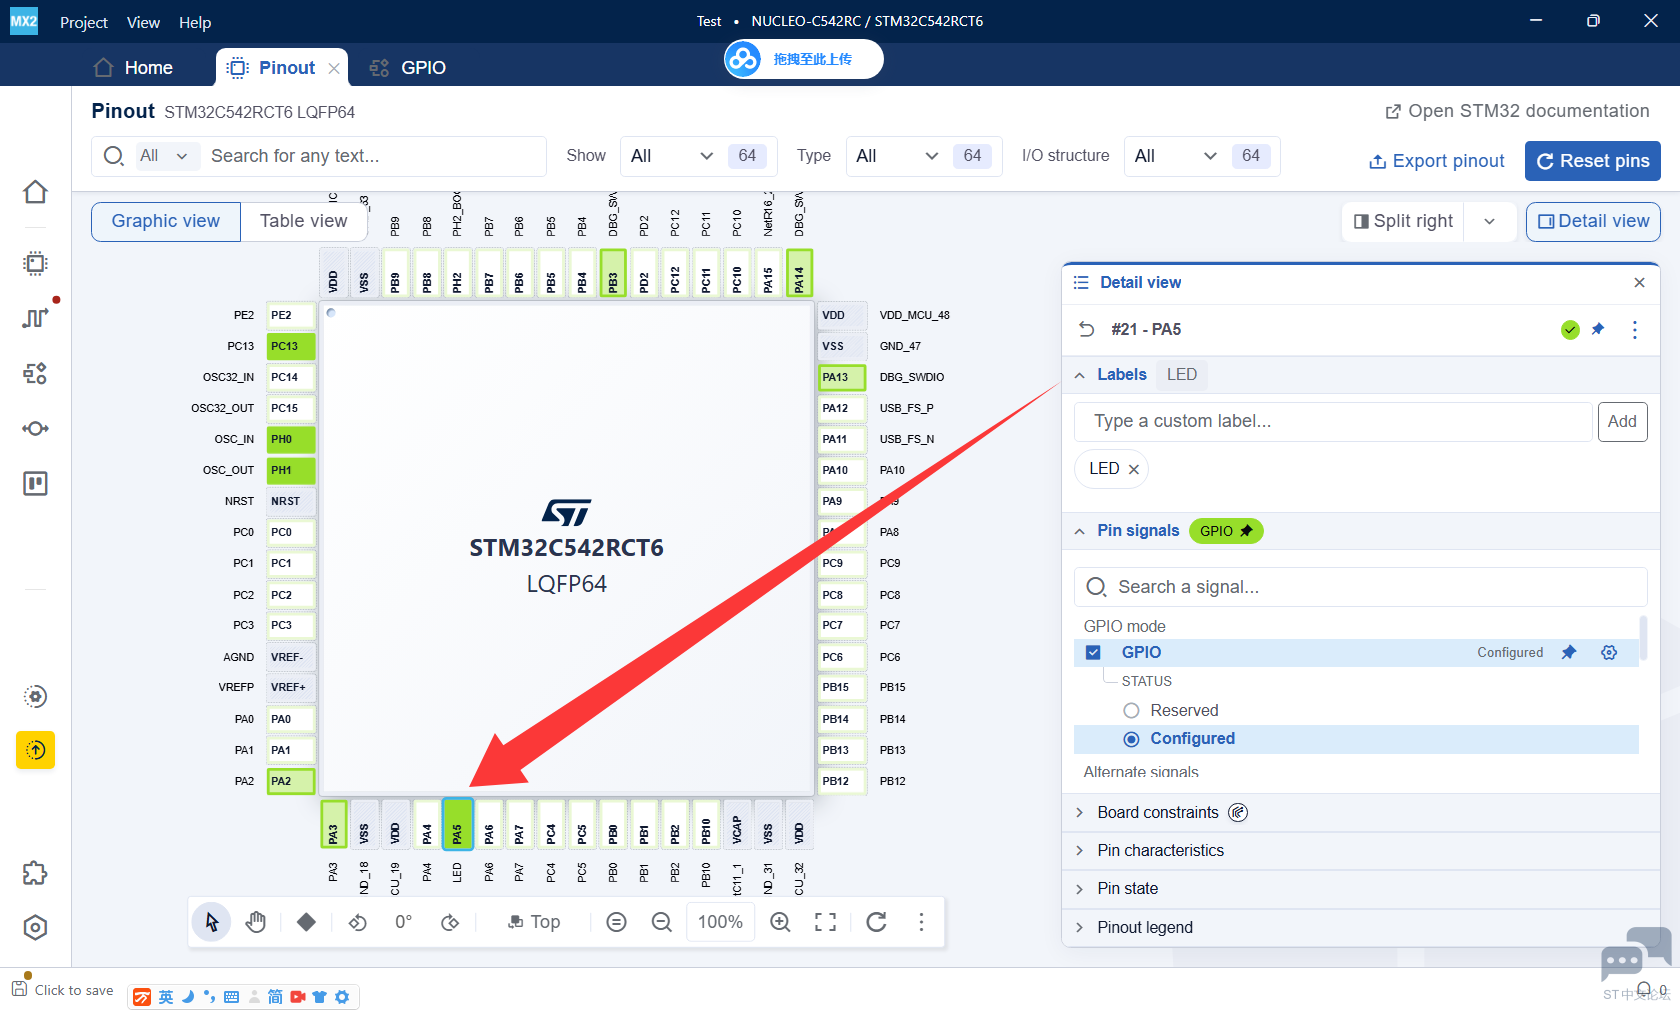Click the Split right button
This screenshot has width=1680, height=1010.
pos(1404,221)
